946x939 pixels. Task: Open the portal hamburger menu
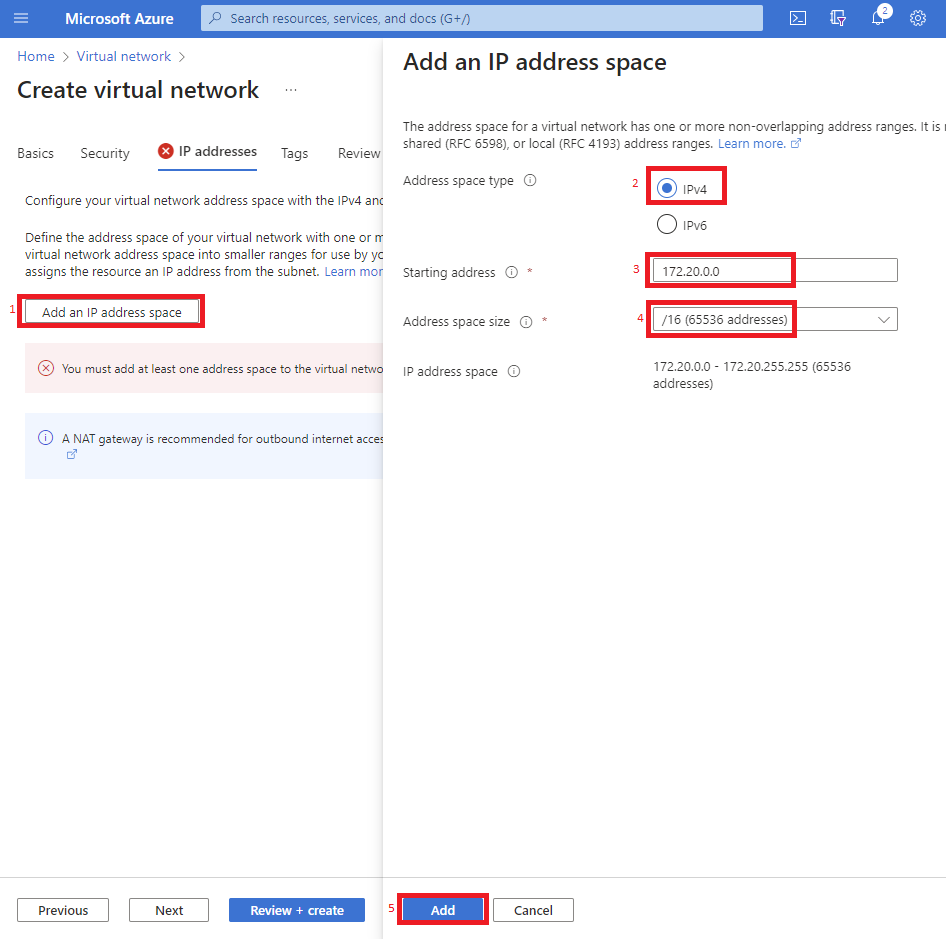pyautogui.click(x=20, y=17)
